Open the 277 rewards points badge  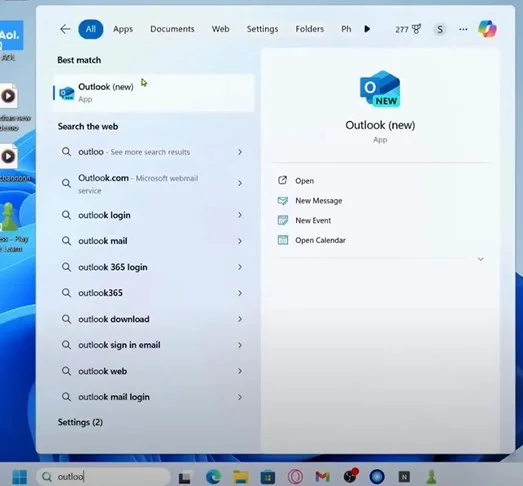point(408,29)
